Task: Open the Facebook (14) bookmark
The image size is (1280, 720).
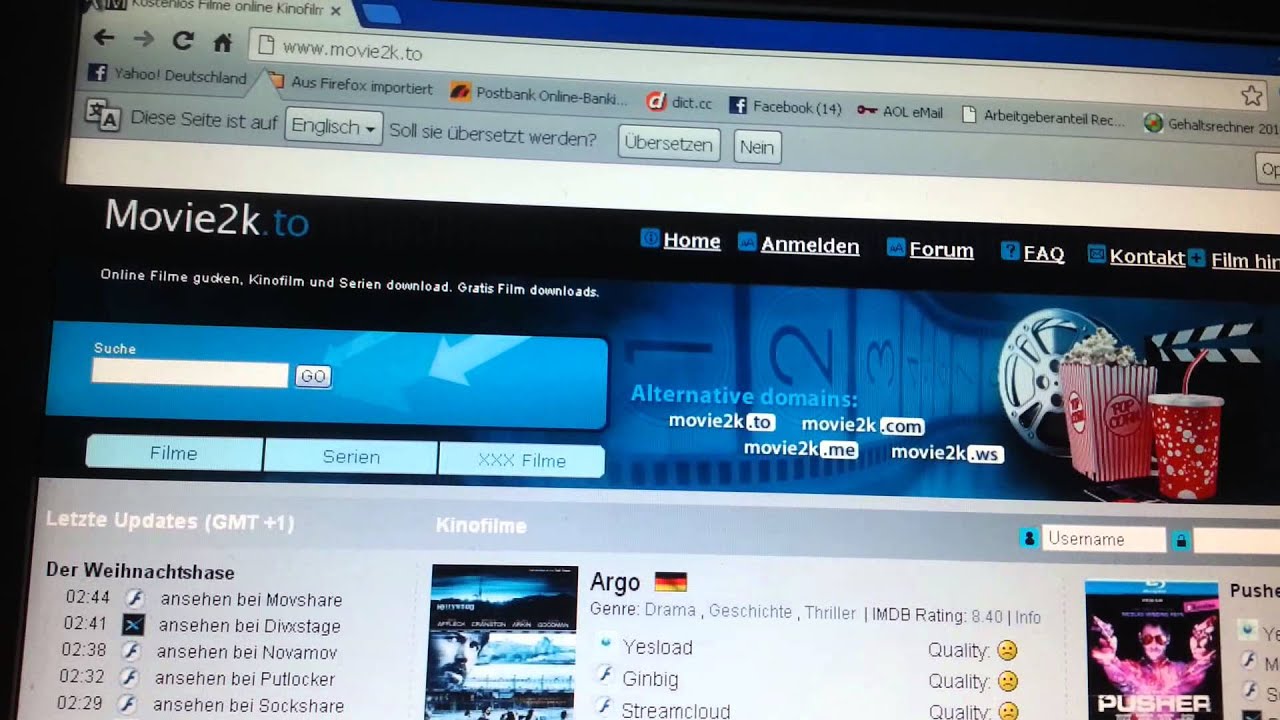Action: 785,106
